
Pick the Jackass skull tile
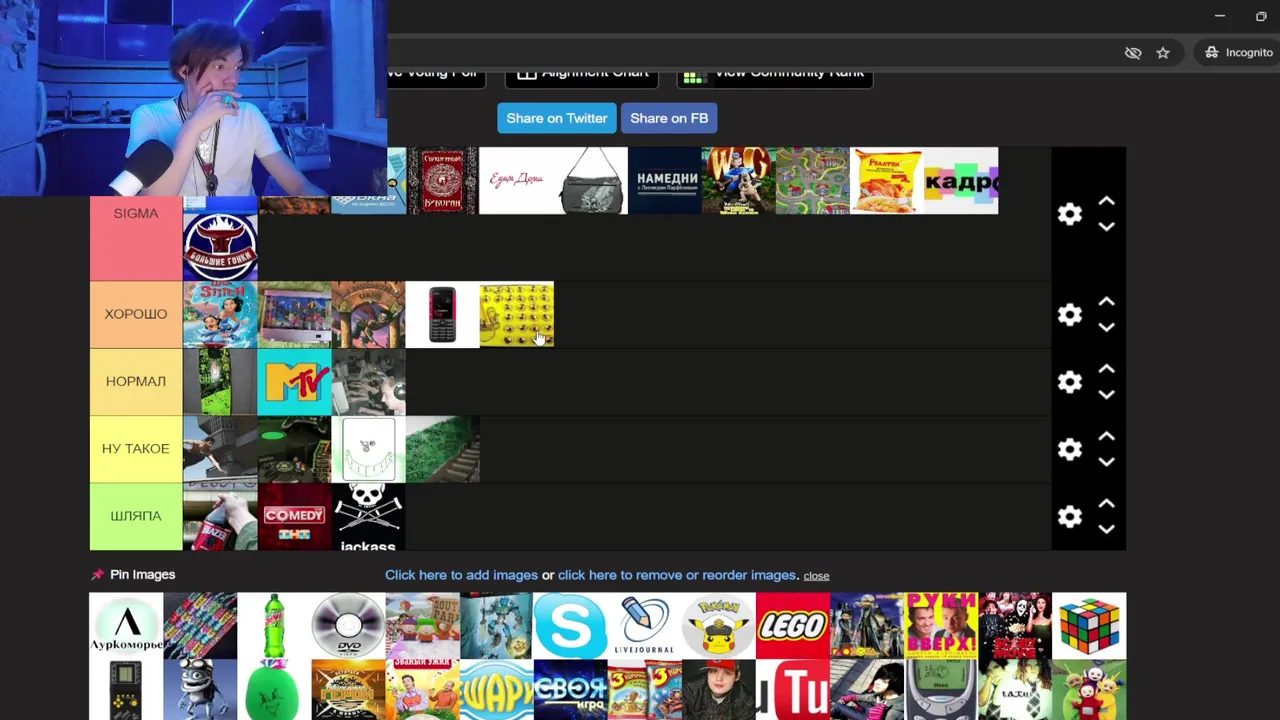pos(368,516)
